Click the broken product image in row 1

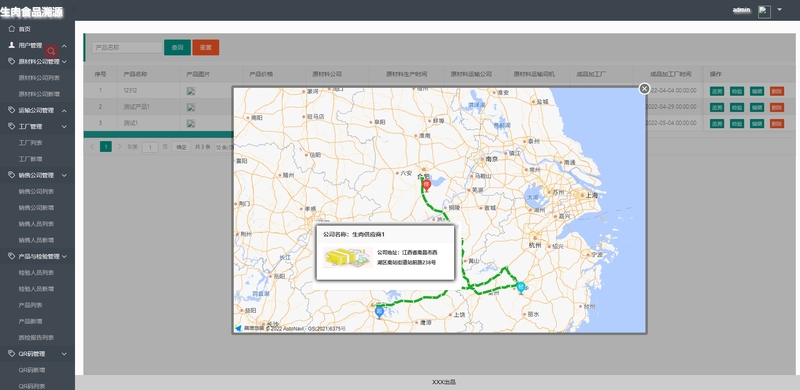(191, 91)
